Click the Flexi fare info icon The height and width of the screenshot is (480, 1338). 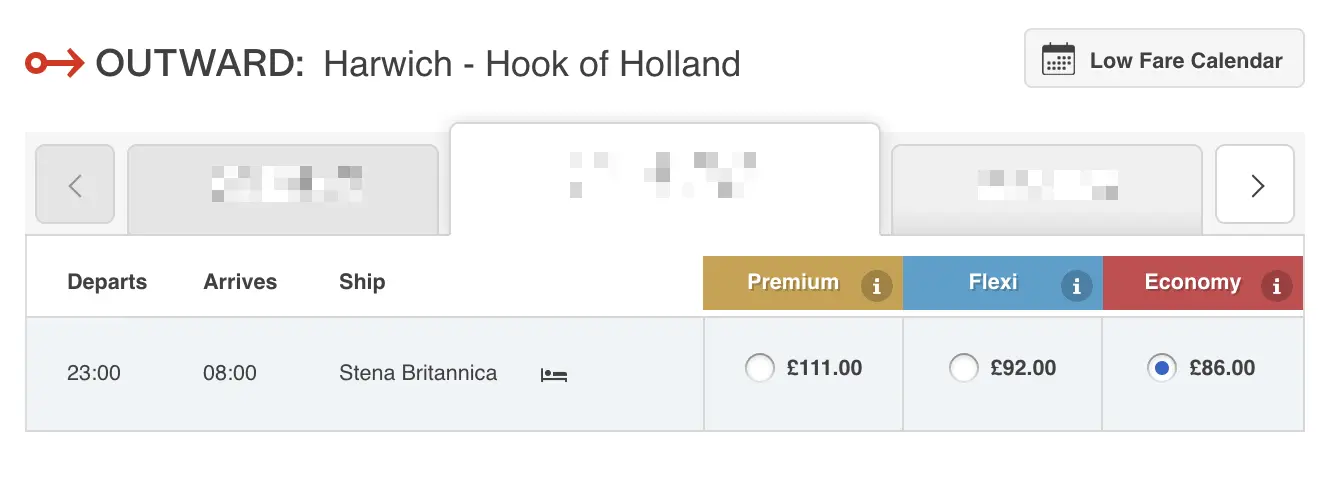pos(1076,286)
